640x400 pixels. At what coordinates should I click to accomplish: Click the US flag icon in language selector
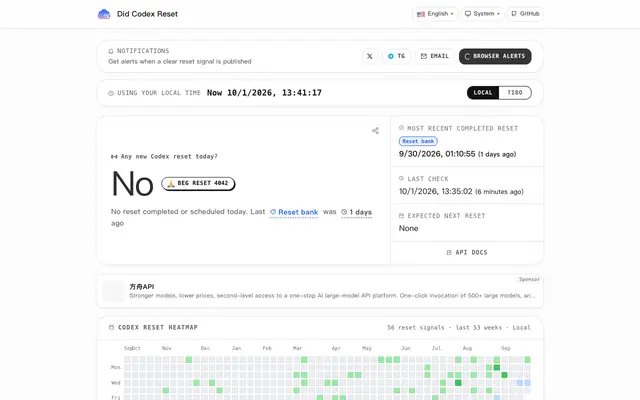coord(421,14)
